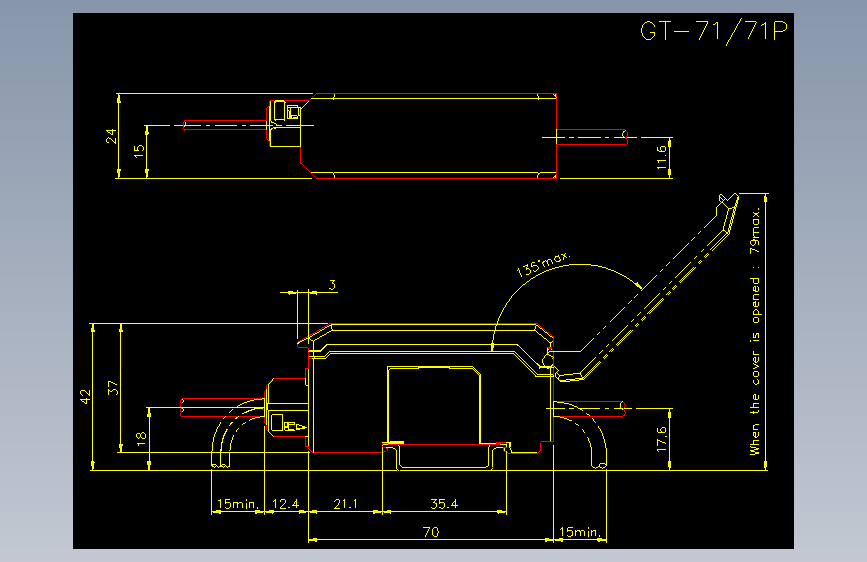The width and height of the screenshot is (867, 562).
Task: Click the 'When the cover is opened : 79max.' note
Action: [755, 331]
